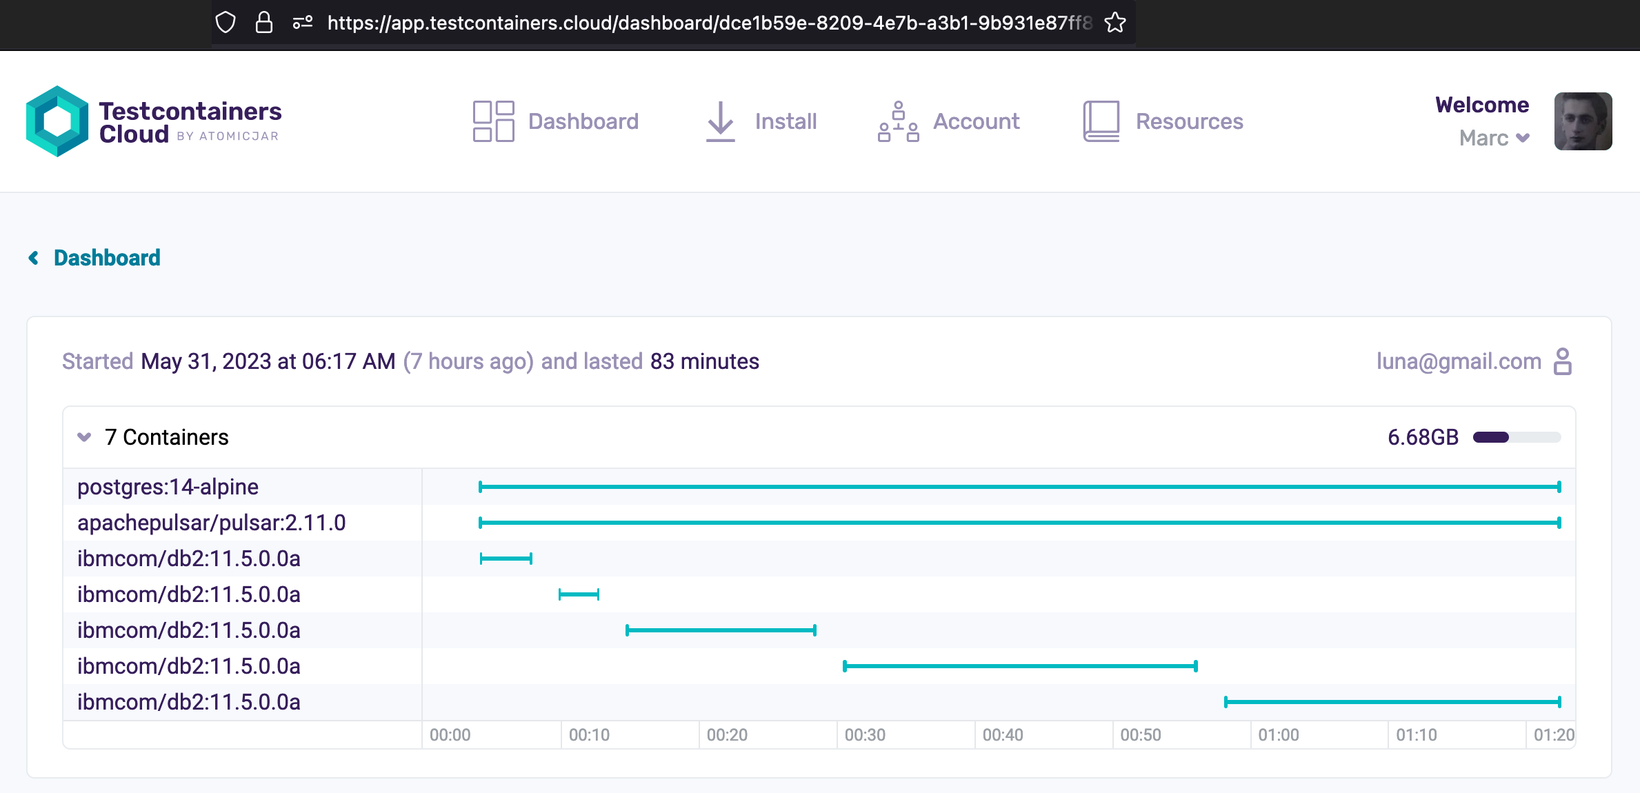Click the 00:10 time axis label
Viewport: 1640px width, 793px height.
point(589,735)
